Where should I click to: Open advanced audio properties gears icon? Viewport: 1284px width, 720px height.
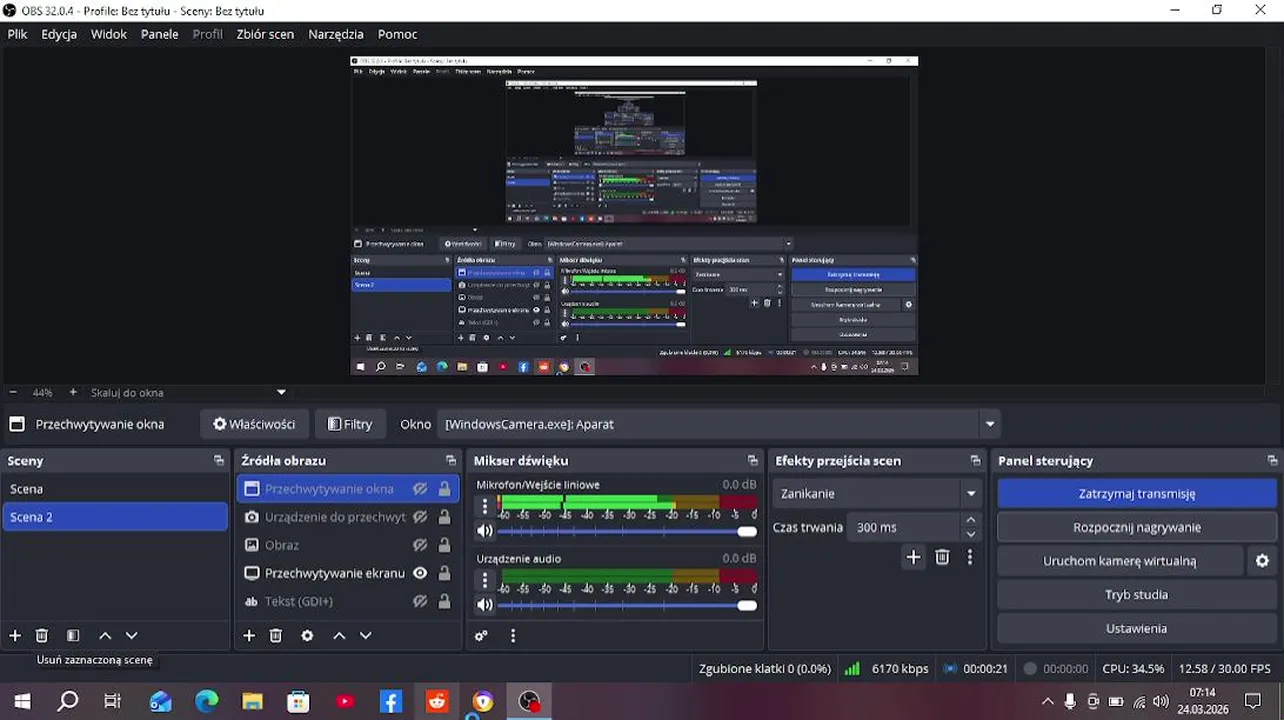click(x=481, y=635)
